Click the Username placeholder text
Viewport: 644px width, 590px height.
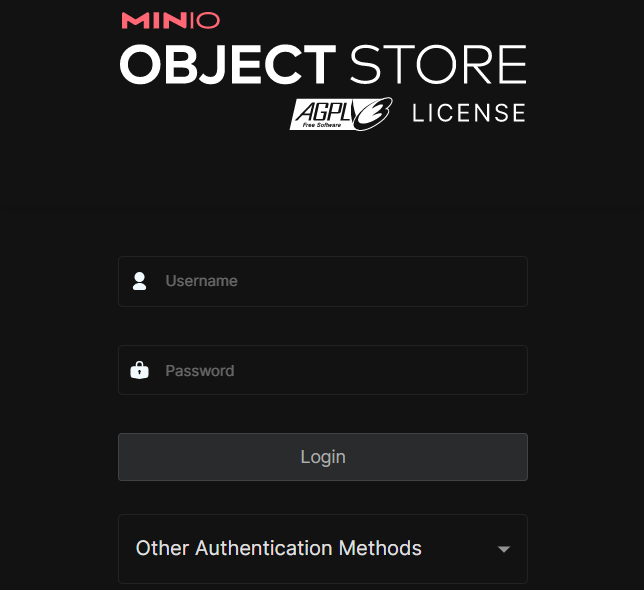(x=201, y=281)
